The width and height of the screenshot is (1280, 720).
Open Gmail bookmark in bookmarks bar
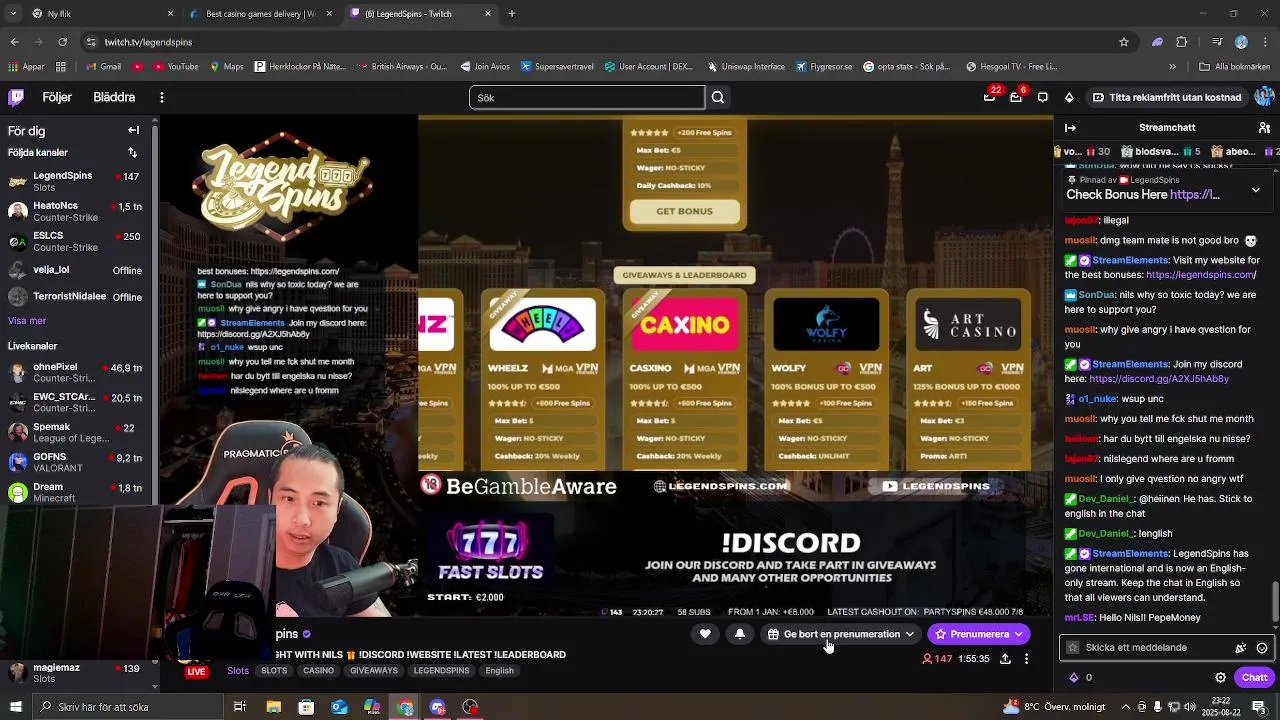click(103, 67)
